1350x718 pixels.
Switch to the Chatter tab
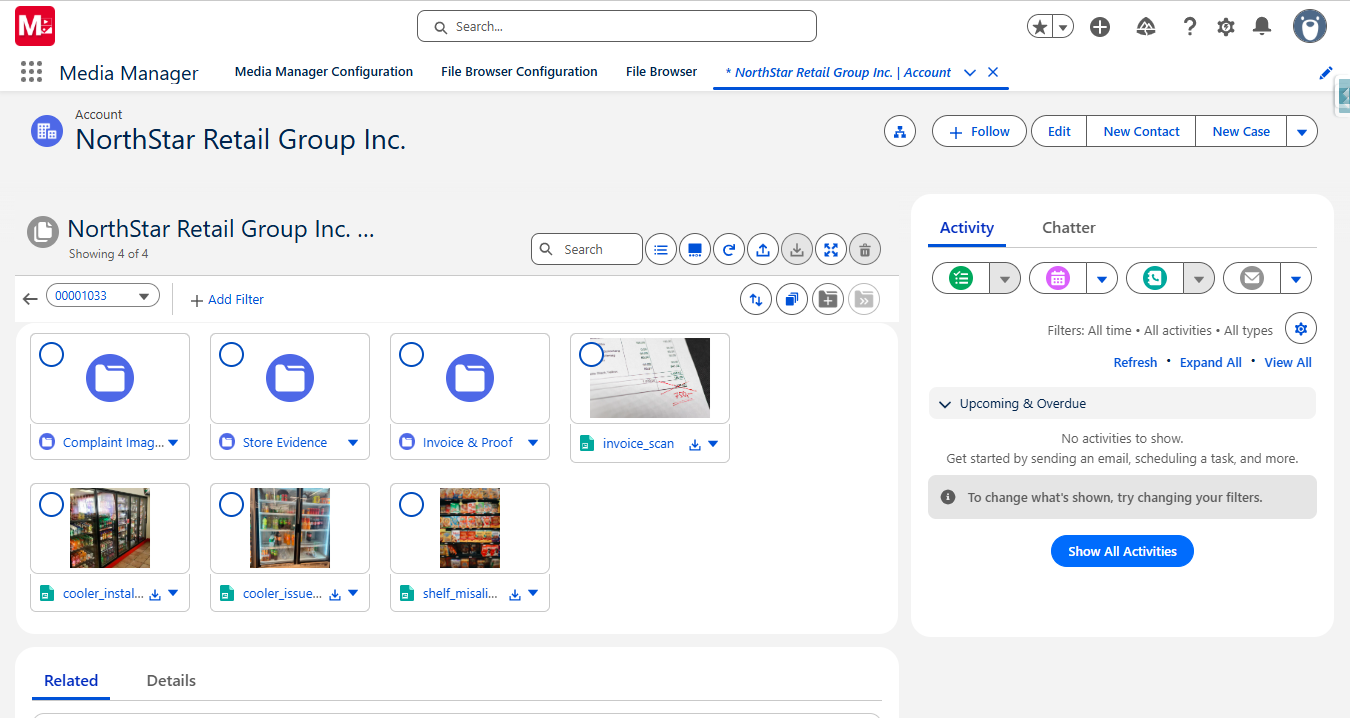(x=1069, y=228)
